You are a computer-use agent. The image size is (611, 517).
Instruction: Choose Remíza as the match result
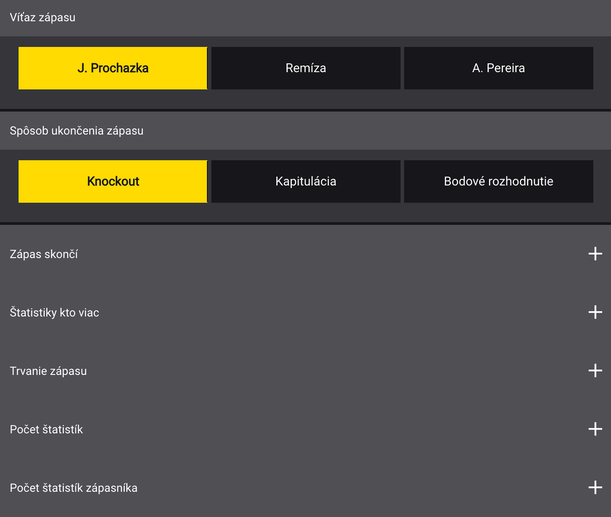pos(306,68)
